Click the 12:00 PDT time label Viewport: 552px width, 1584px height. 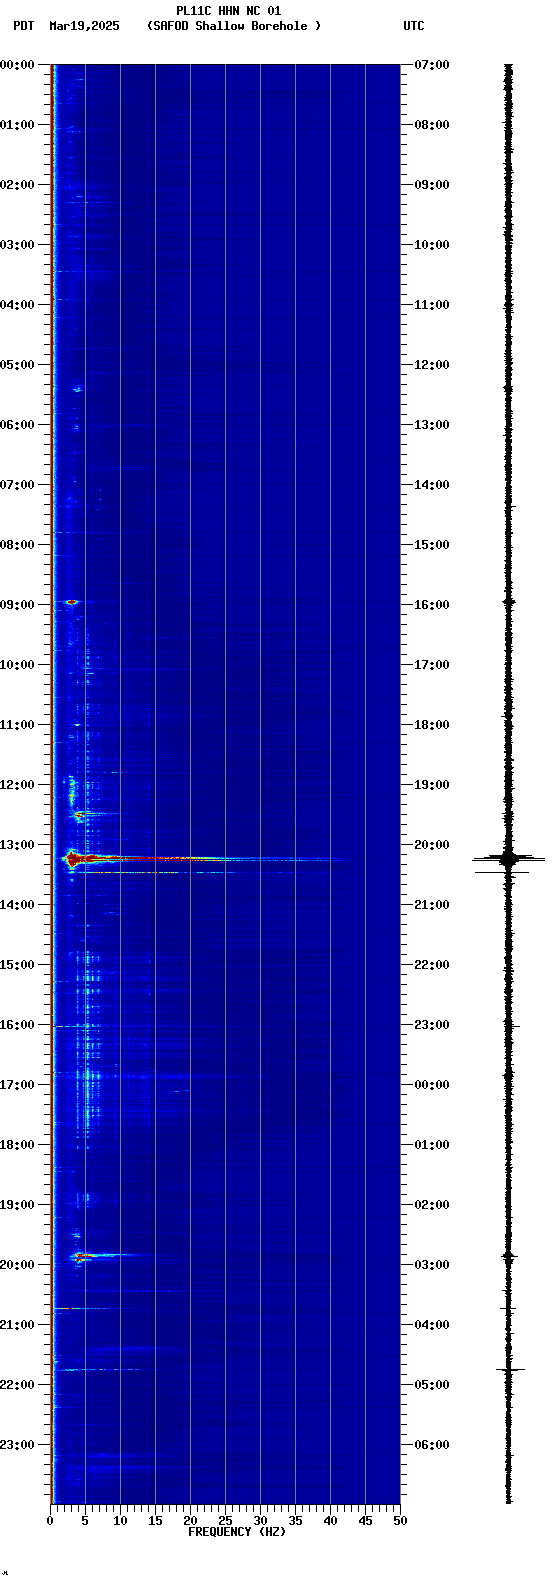click(x=17, y=785)
